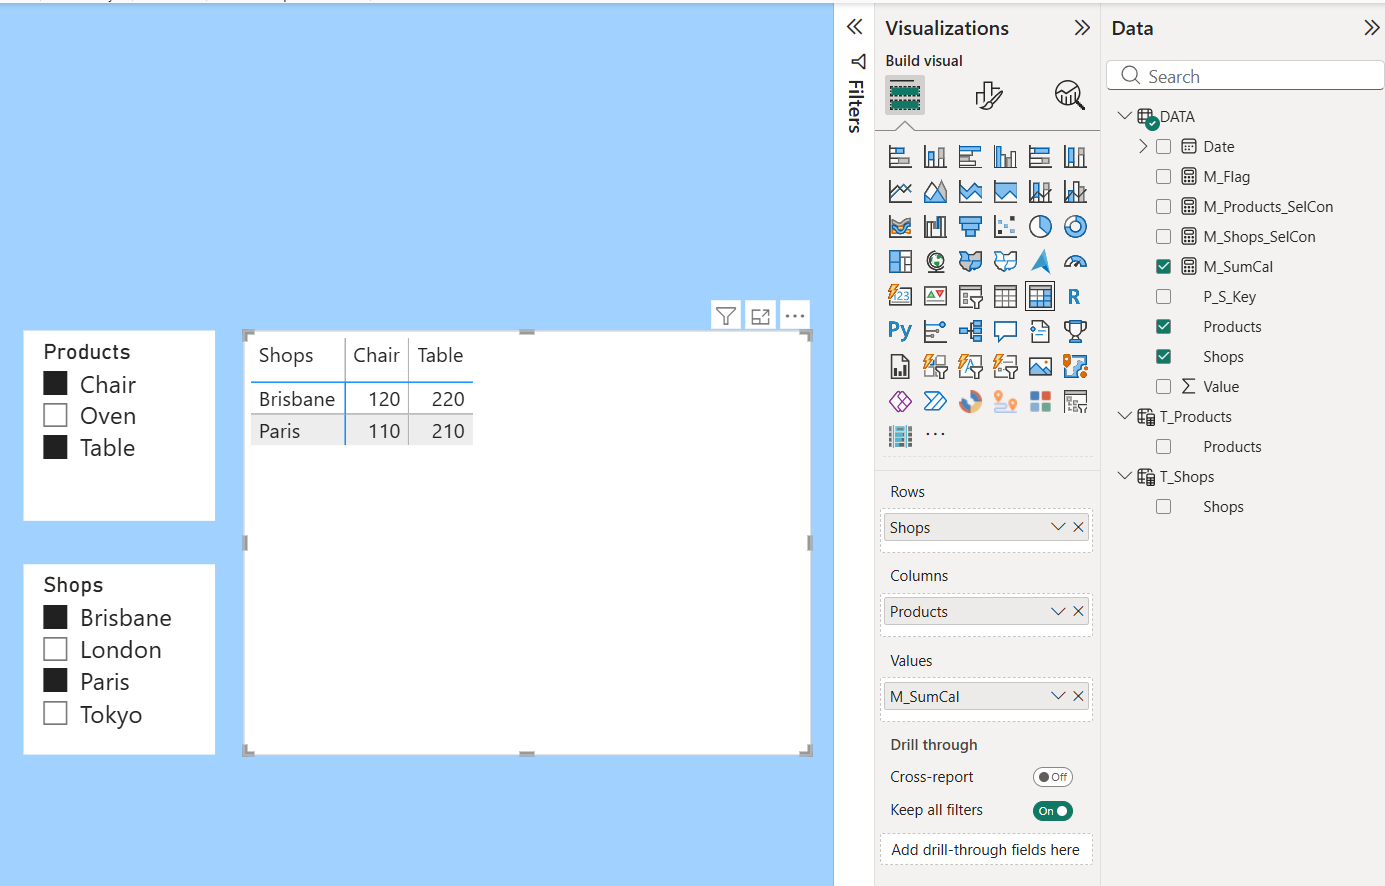Screen dimensions: 1385x886
Task: Choose the Treemap visualization icon
Action: tap(900, 261)
